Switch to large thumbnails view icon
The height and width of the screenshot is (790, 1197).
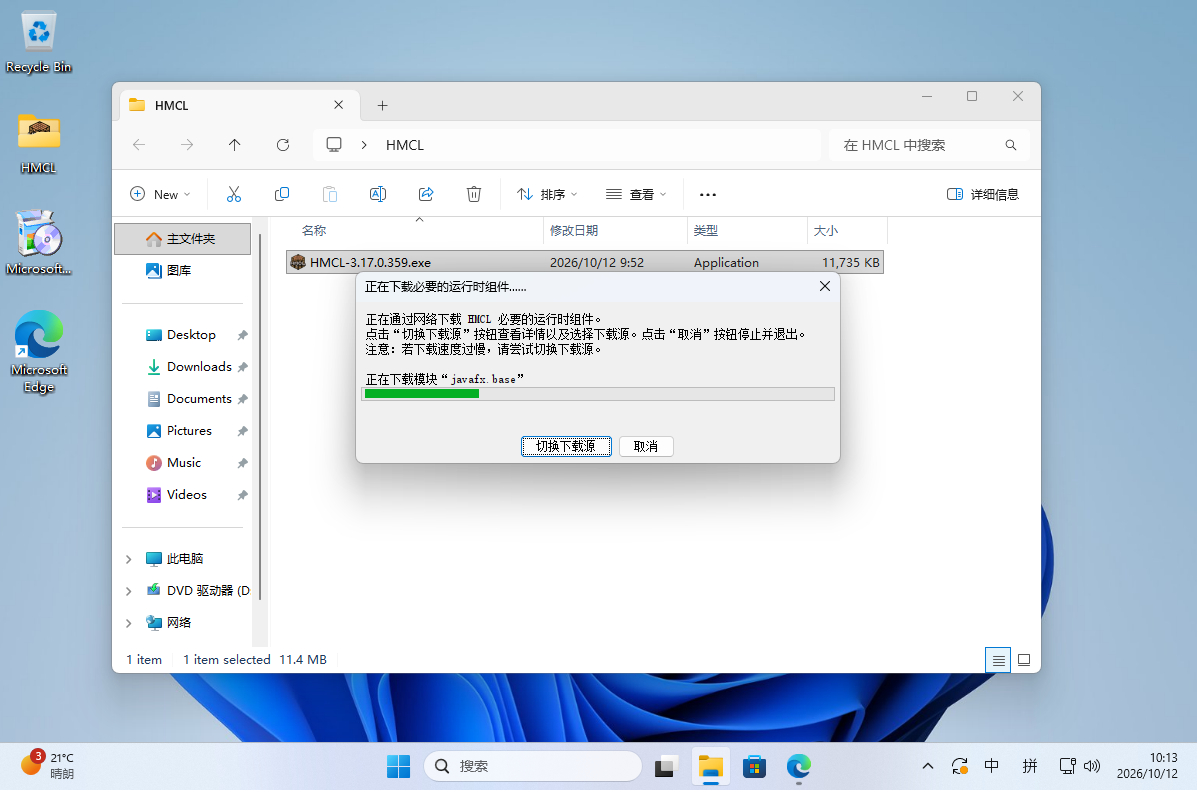pyautogui.click(x=1024, y=660)
